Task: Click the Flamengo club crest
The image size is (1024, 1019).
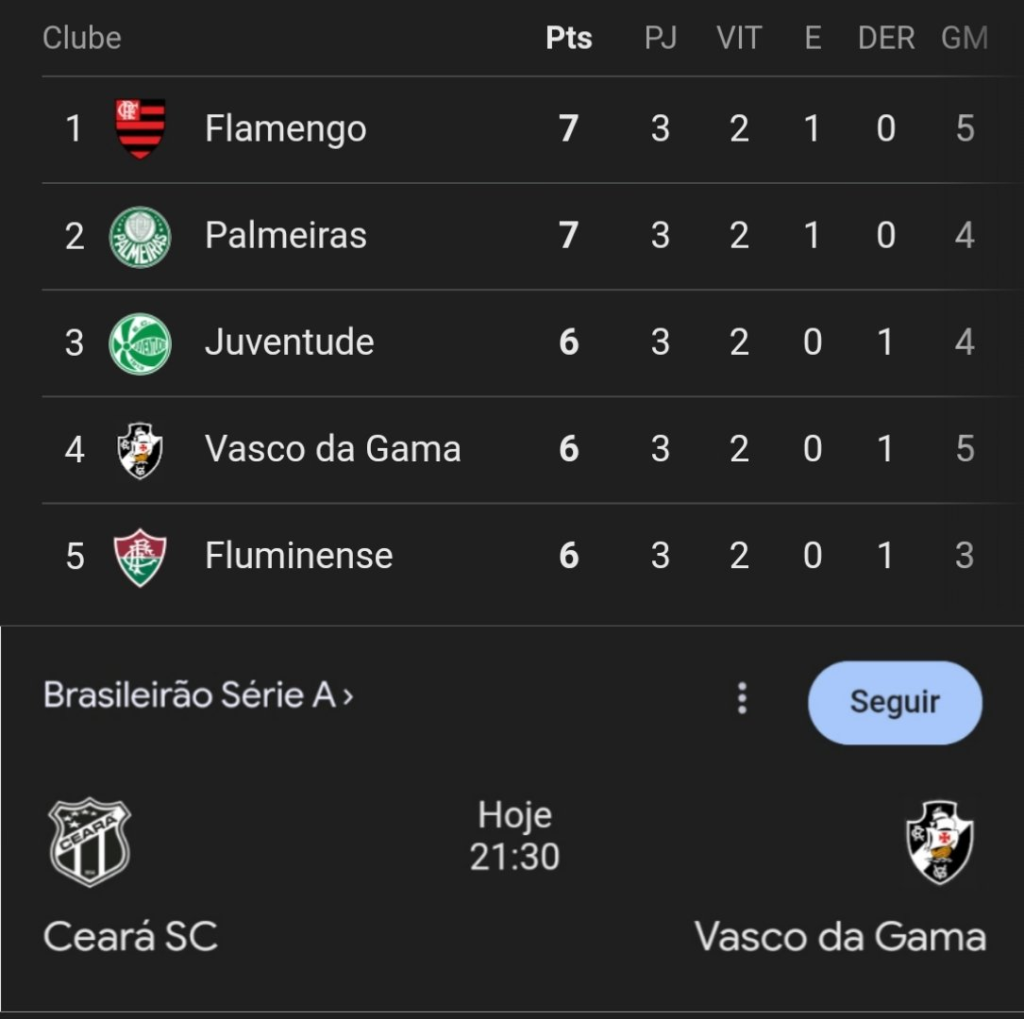Action: (140, 129)
